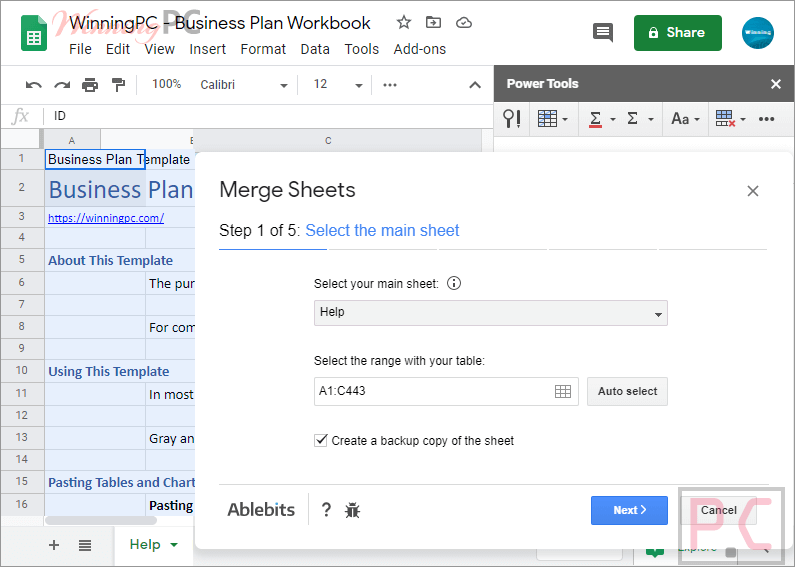Pick range using the grid icon
Screen dimensions: 795x567
[563, 391]
